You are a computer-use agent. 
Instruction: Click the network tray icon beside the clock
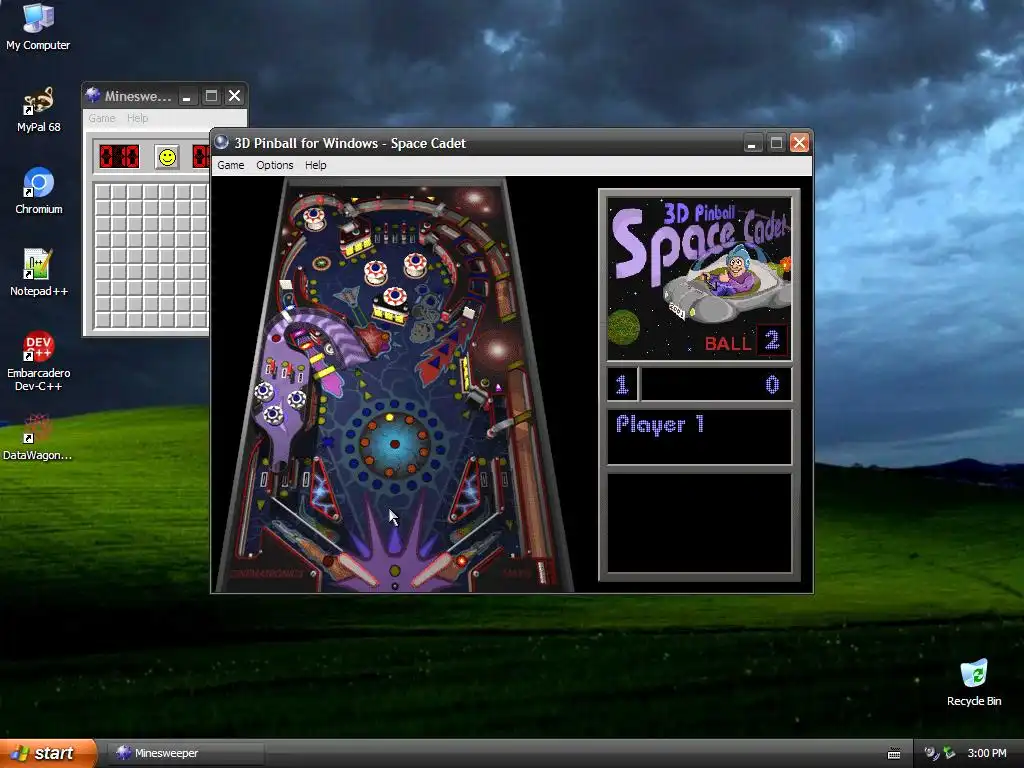coord(948,753)
